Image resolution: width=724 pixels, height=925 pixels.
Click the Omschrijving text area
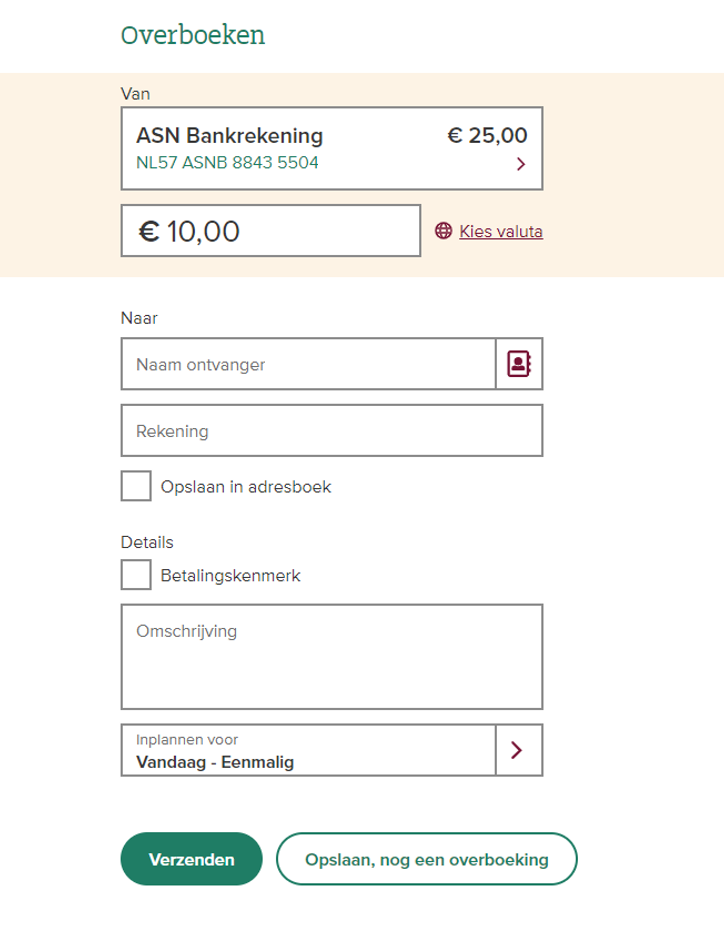coord(332,657)
